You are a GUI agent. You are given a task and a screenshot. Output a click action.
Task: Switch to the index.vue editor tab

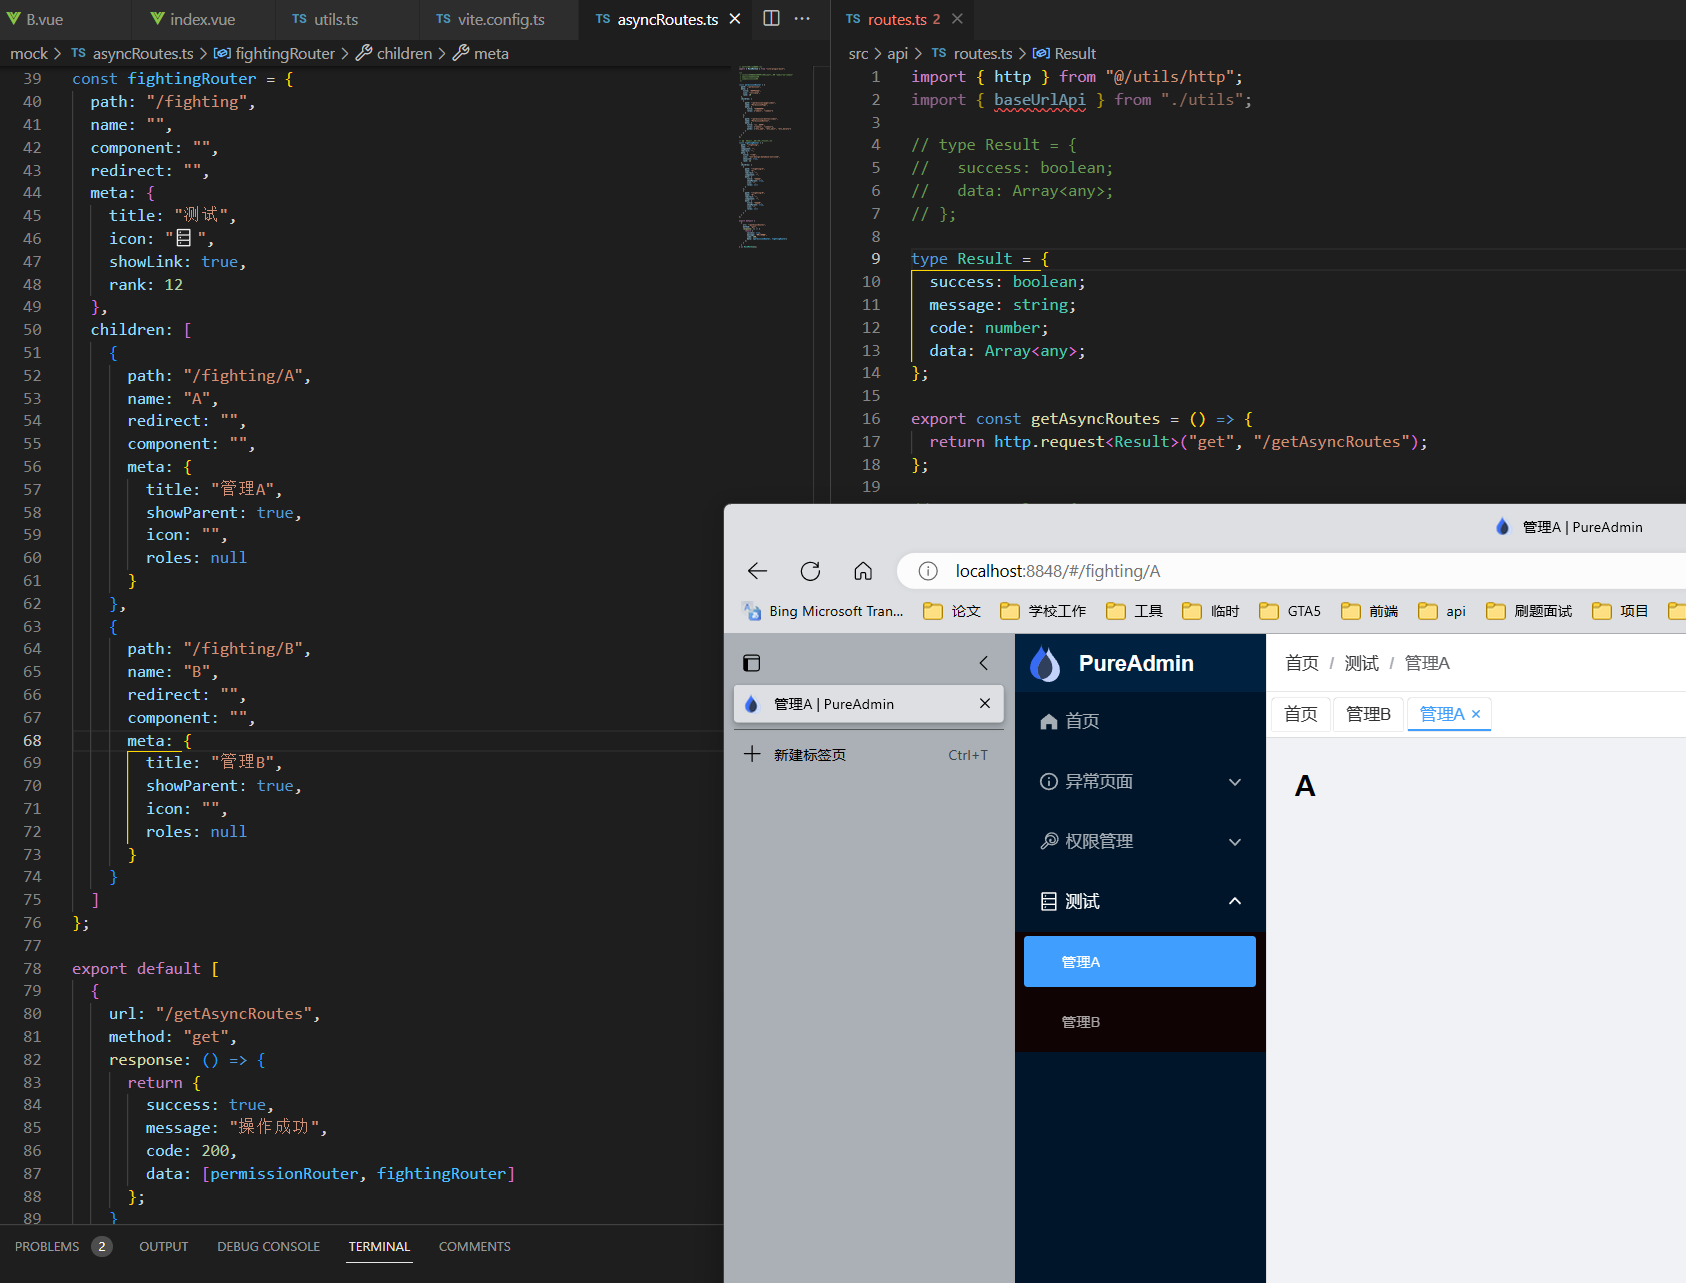coord(193,19)
